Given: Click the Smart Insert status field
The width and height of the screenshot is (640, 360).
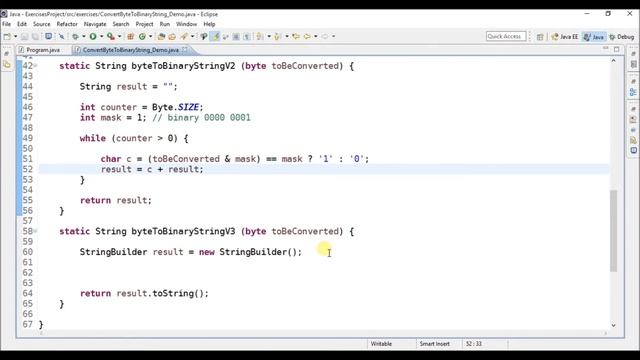Looking at the screenshot, I should pyautogui.click(x=434, y=344).
